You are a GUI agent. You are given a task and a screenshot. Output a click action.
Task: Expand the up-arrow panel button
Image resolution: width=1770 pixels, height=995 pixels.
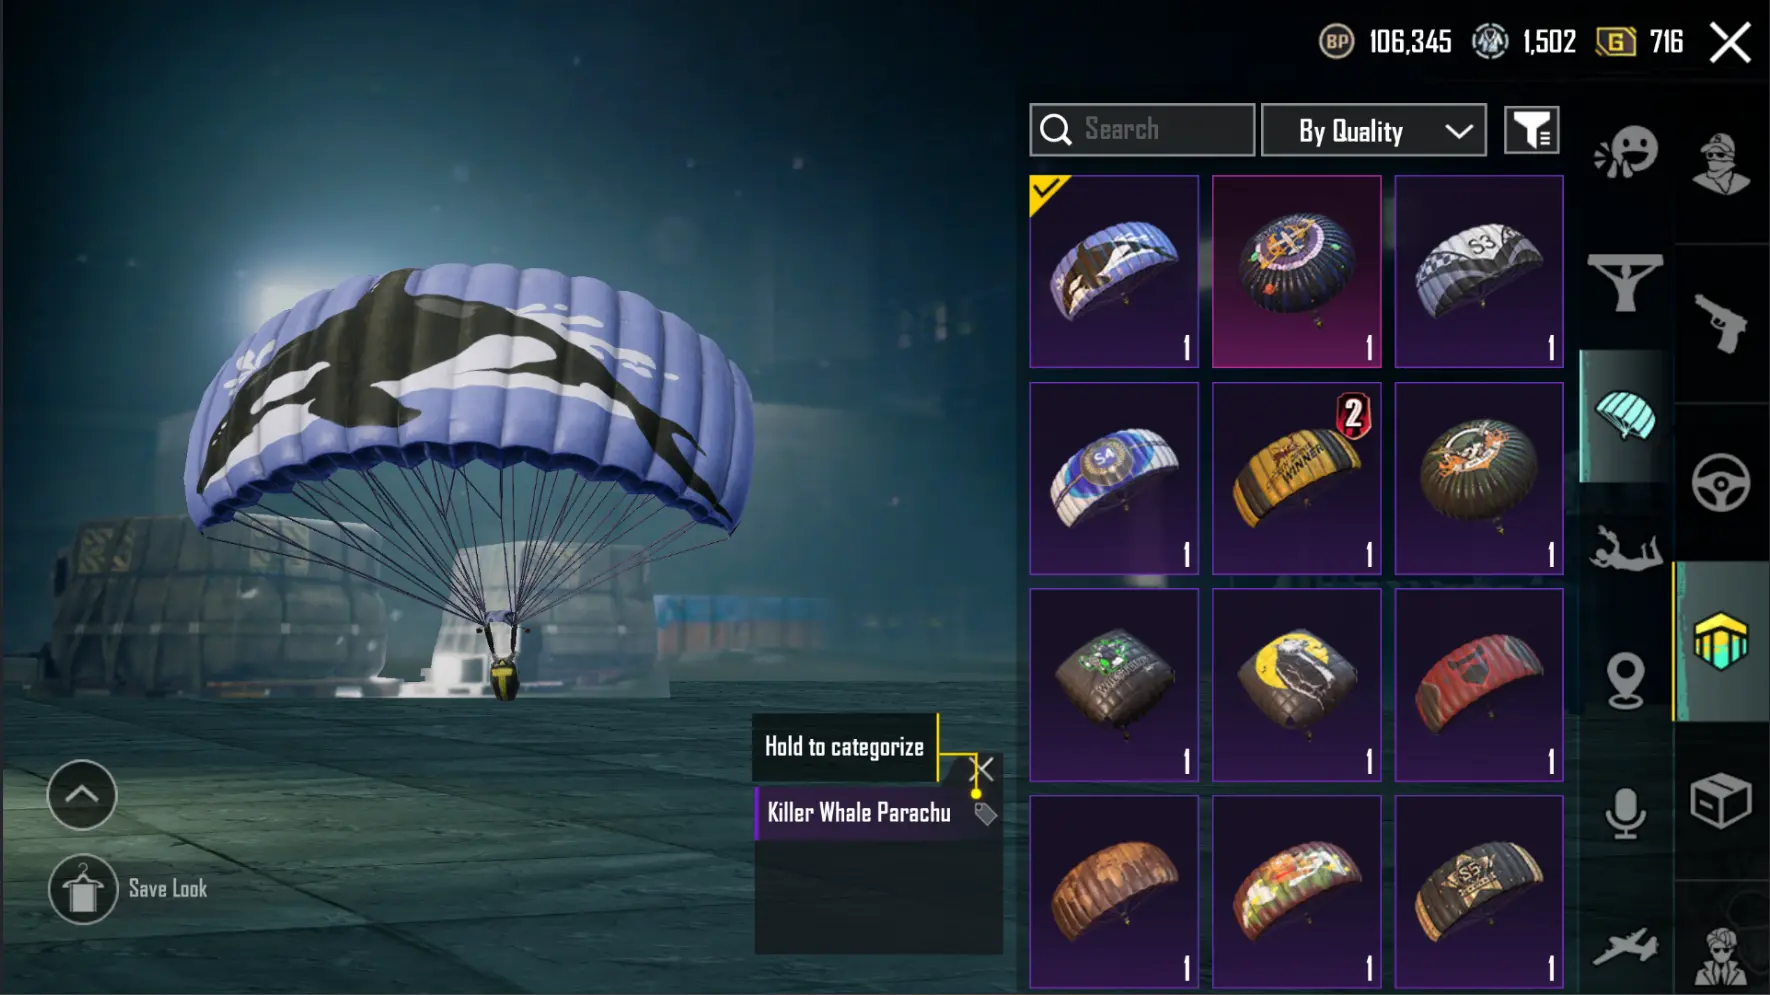82,795
